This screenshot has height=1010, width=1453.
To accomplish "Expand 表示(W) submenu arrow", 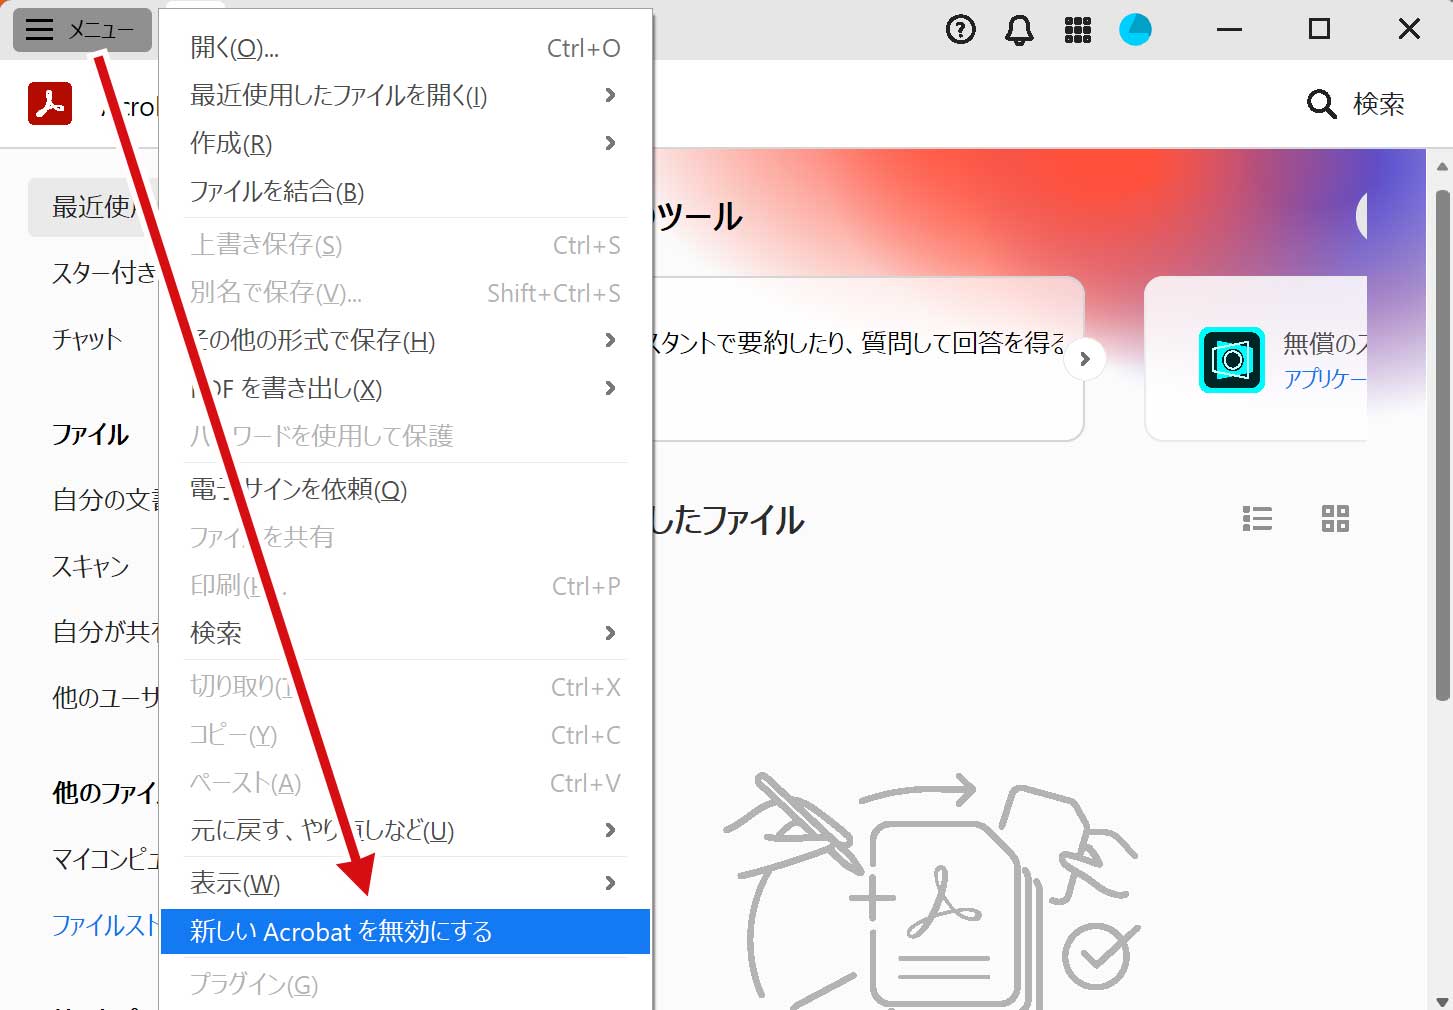I will [610, 883].
